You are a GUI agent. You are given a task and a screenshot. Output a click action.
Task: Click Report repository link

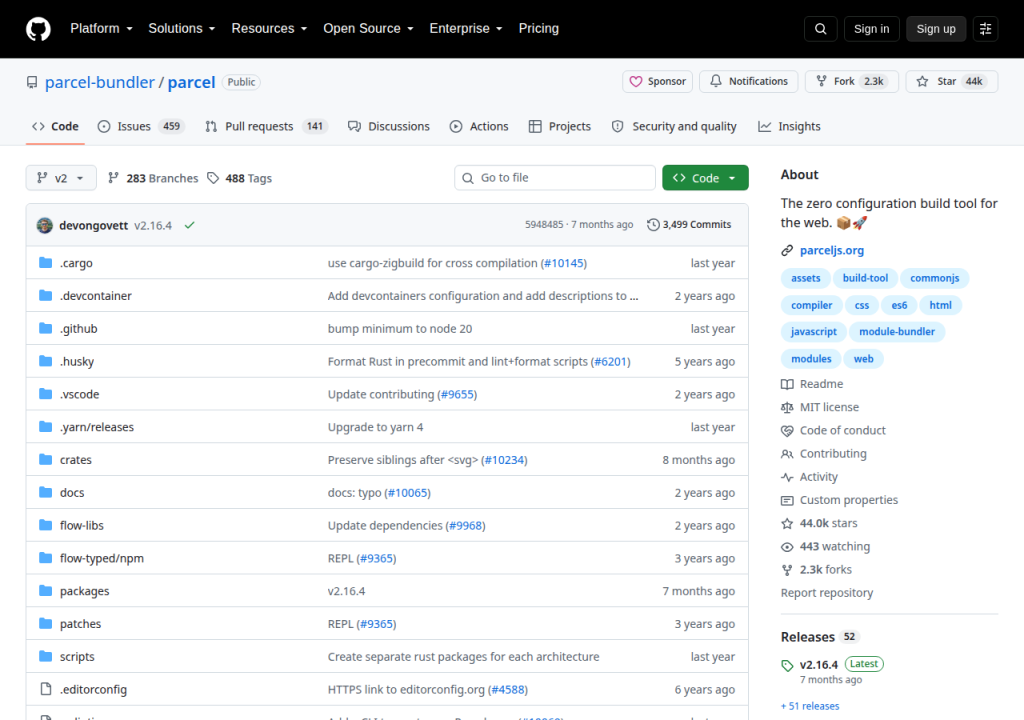click(827, 593)
